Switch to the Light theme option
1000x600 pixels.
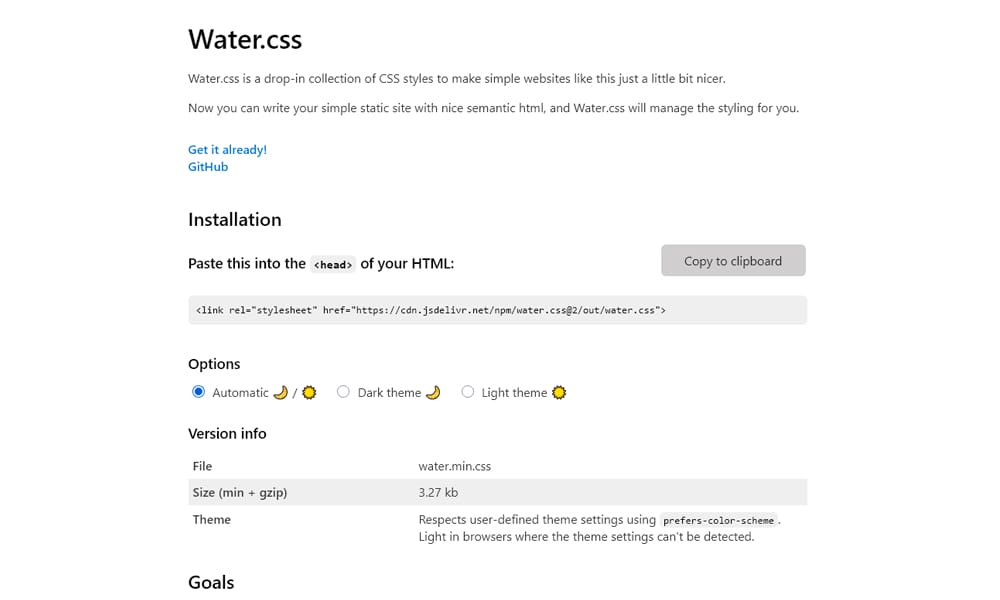point(468,391)
